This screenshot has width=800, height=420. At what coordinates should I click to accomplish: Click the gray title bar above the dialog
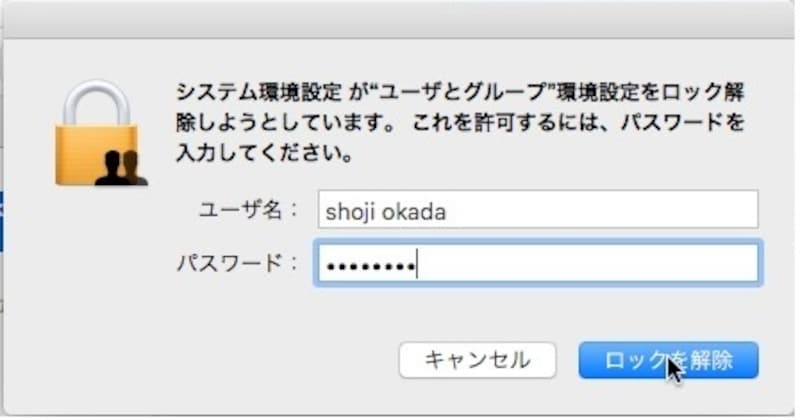(x=400, y=20)
